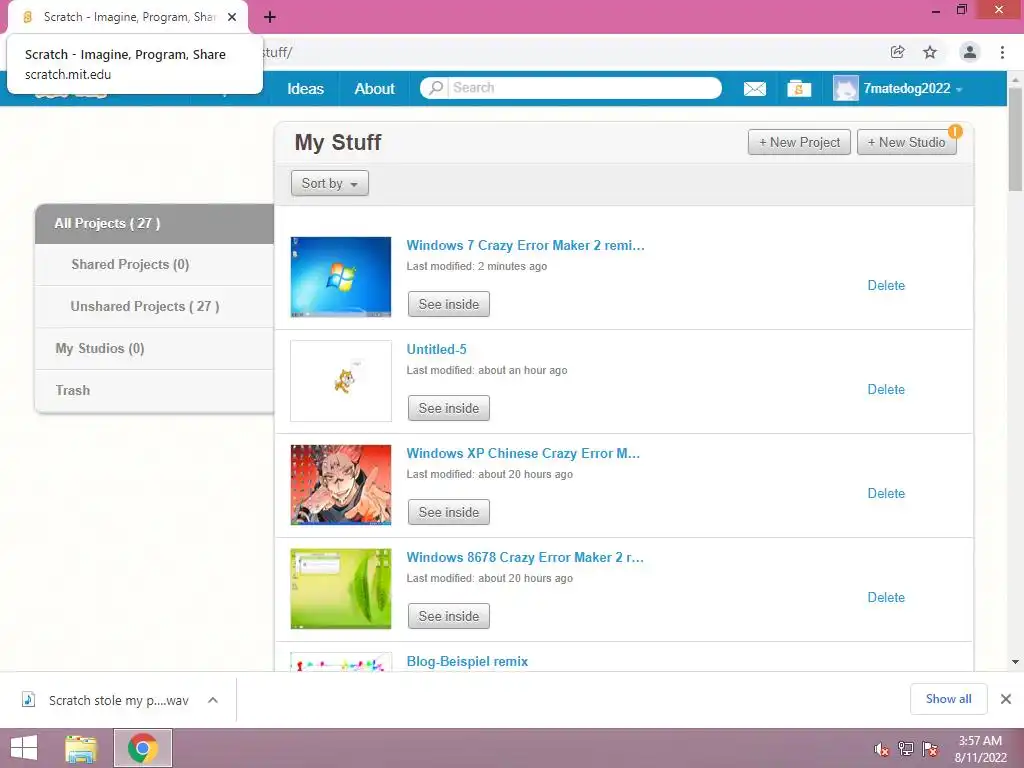Open the Blog-Beispiel remix link
This screenshot has height=768, width=1024.
[x=467, y=661]
